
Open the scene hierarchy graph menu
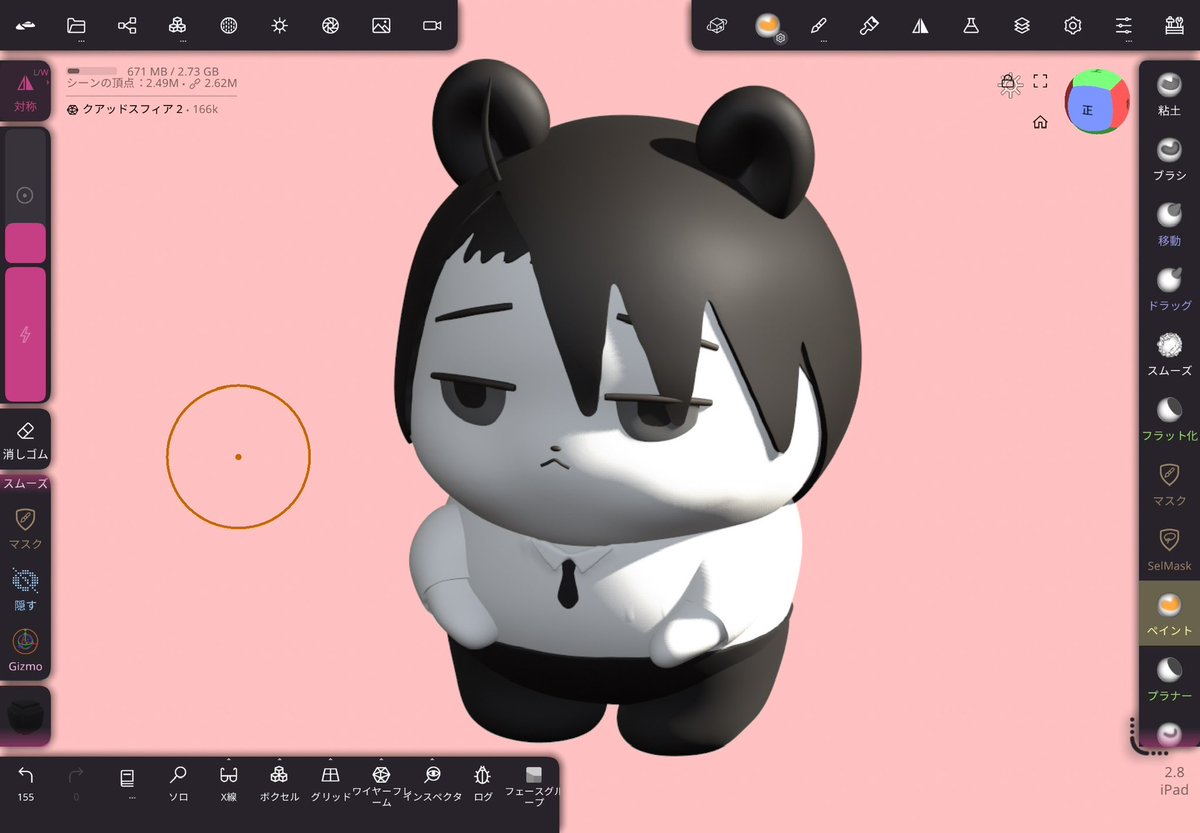pos(127,25)
